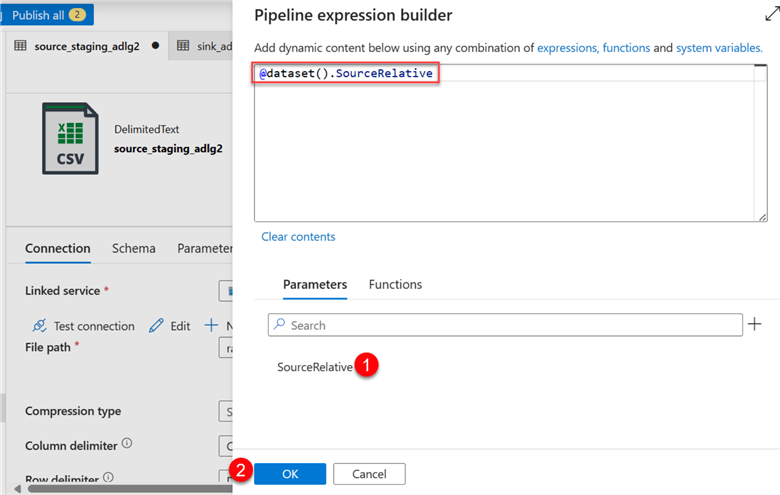Viewport: 780px width, 495px height.
Task: Follow the 'system variables' link
Action: (x=719, y=47)
